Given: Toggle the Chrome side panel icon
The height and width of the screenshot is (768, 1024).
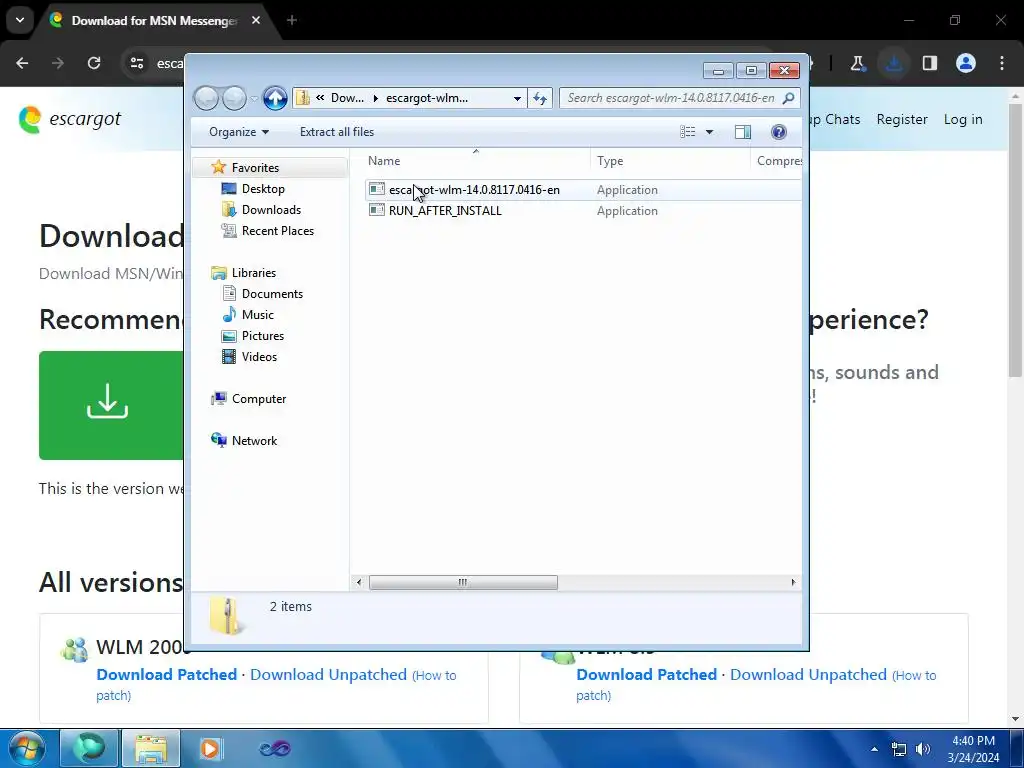Looking at the screenshot, I should point(930,63).
